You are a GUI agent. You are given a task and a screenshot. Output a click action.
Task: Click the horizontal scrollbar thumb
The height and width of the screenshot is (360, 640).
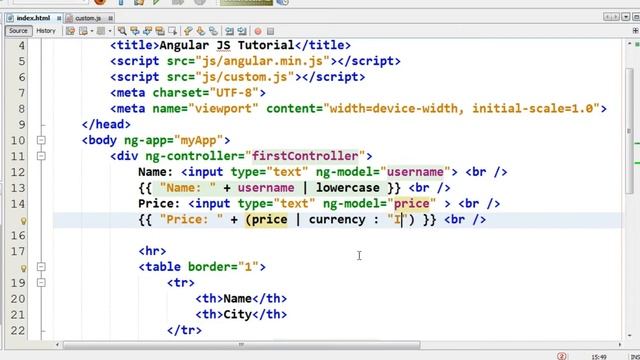tap(241, 345)
